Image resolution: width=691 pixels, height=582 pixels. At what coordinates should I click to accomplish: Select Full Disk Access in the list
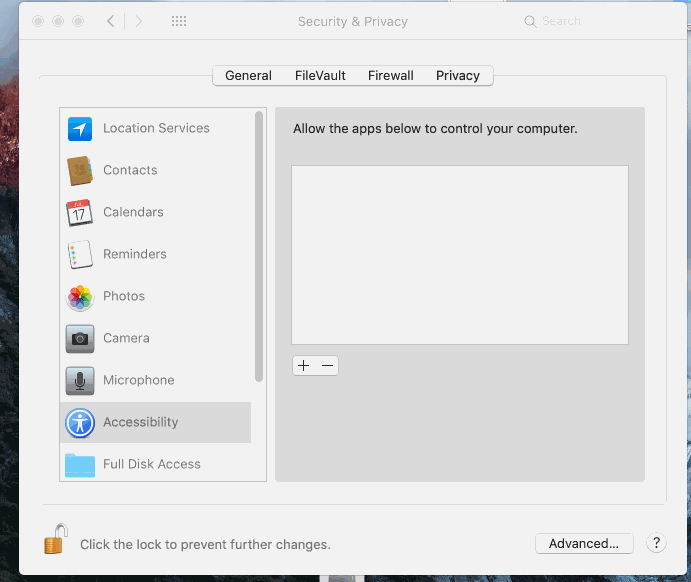pos(156,464)
